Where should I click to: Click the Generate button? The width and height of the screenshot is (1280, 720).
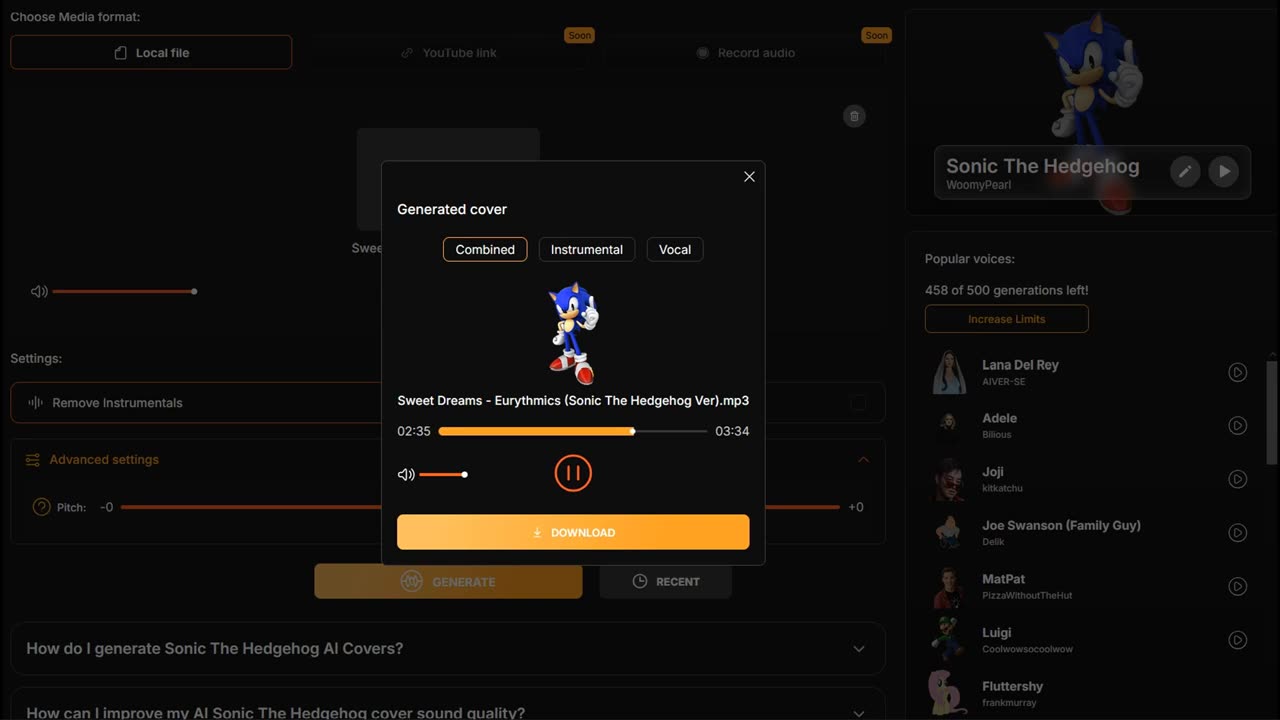pos(448,581)
